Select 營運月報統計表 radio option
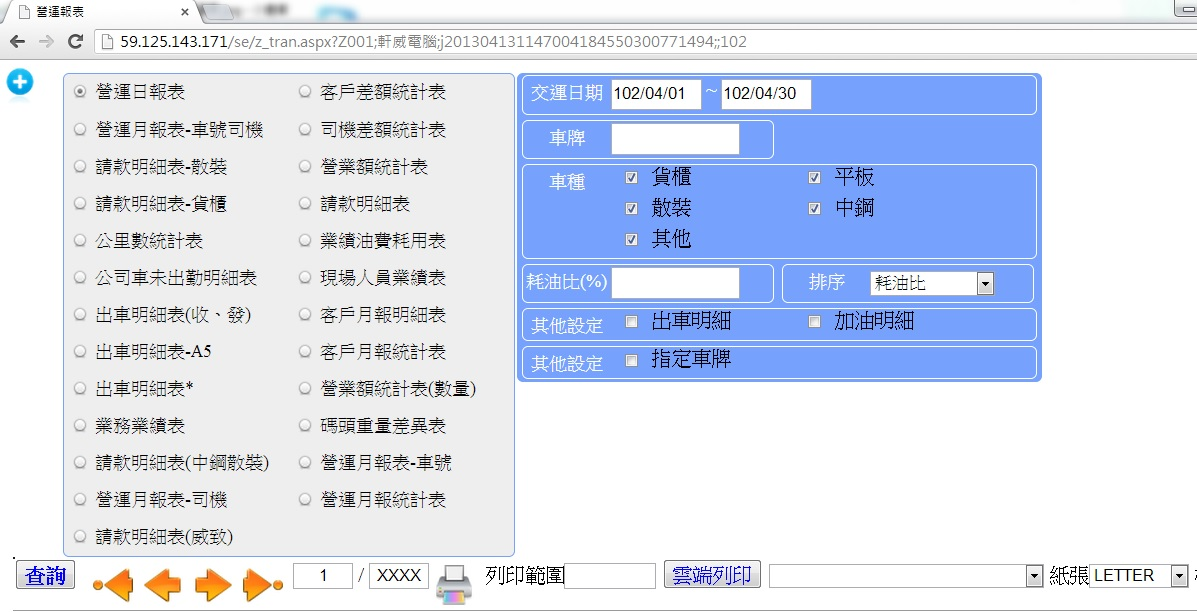 tap(305, 500)
